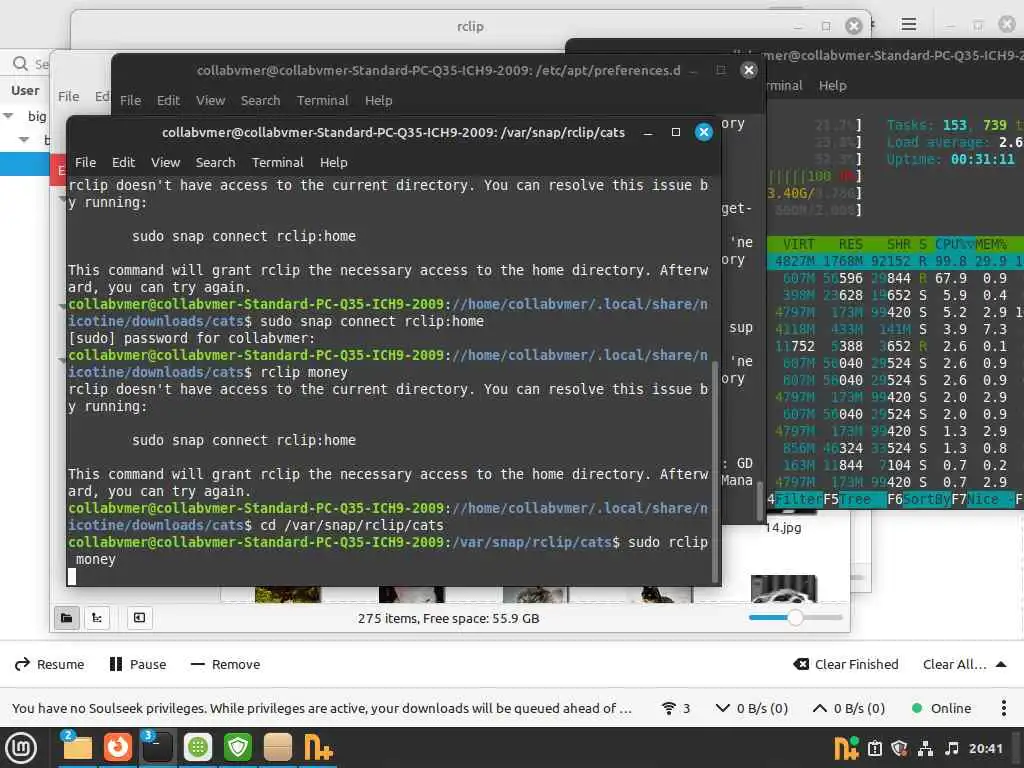
Task: Toggle the Online status indicator
Action: [x=941, y=708]
